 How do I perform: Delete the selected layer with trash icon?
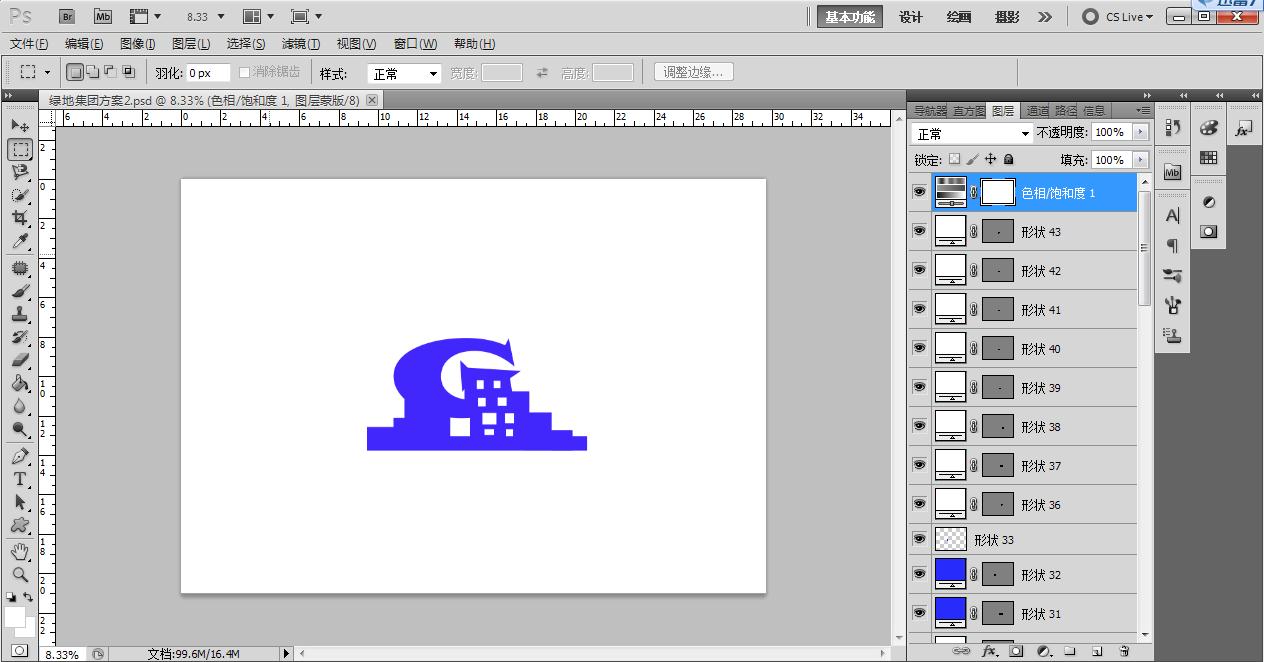(x=1124, y=651)
